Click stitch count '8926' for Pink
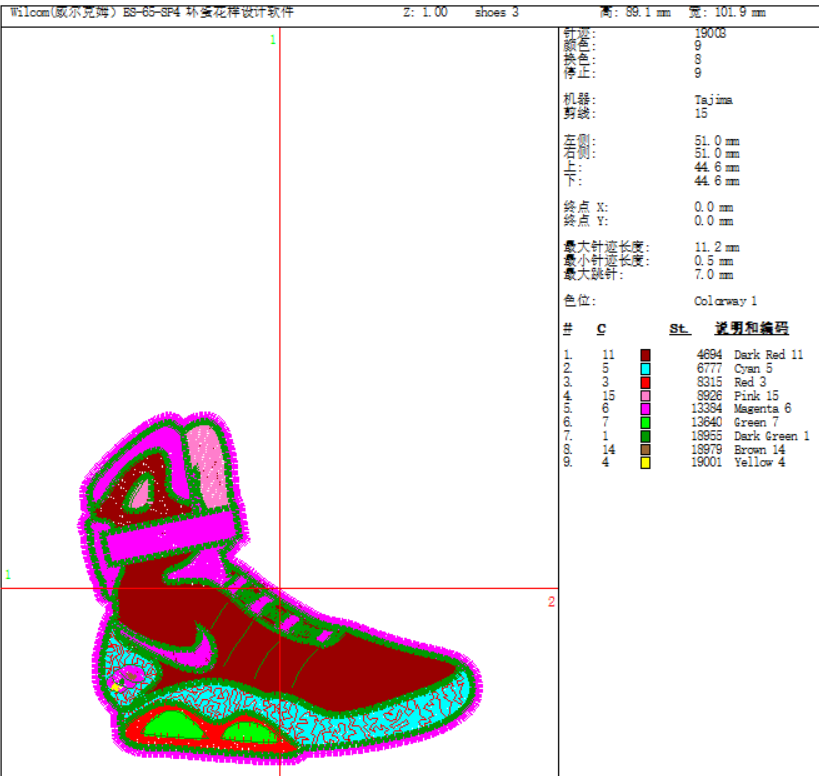819x776 pixels. click(709, 396)
